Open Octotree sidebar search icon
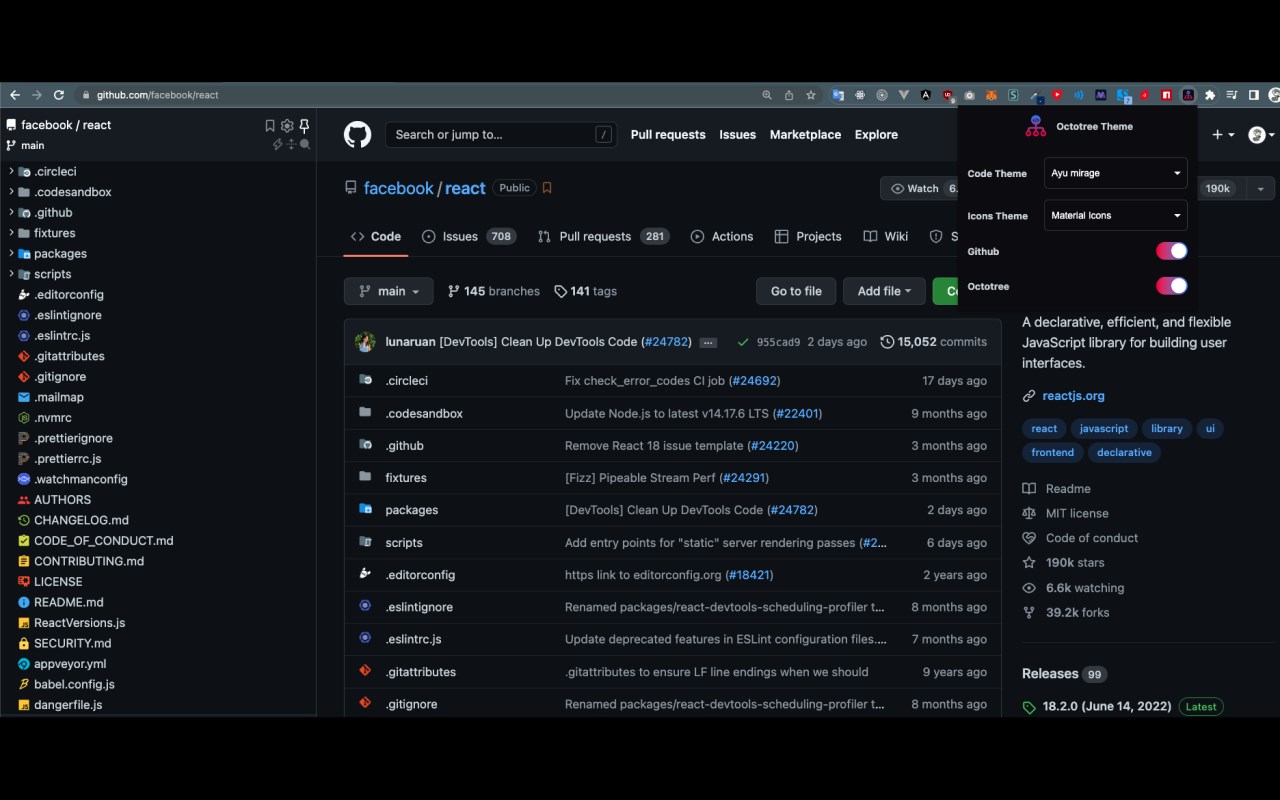The width and height of the screenshot is (1280, 800). click(x=305, y=145)
